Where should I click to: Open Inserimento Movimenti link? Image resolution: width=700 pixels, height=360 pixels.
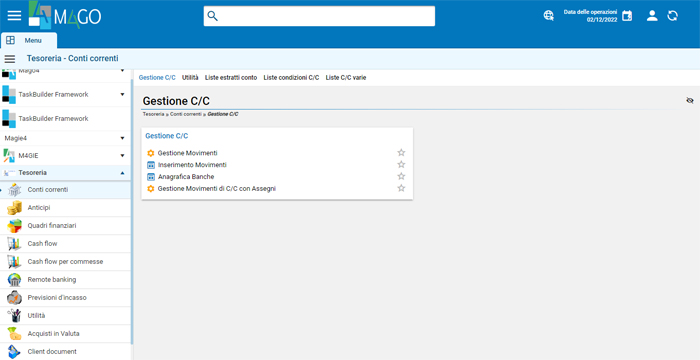point(192,165)
